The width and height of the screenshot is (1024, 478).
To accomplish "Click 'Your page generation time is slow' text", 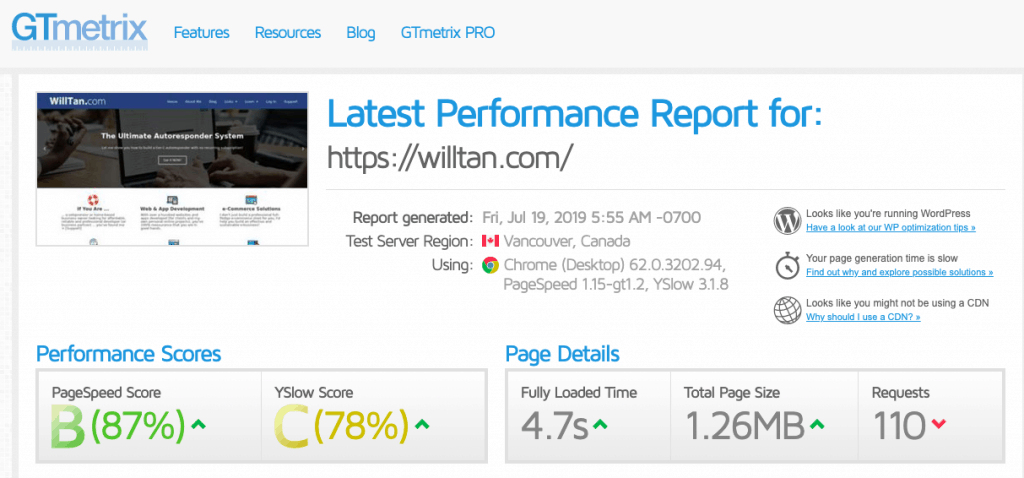I will [882, 258].
